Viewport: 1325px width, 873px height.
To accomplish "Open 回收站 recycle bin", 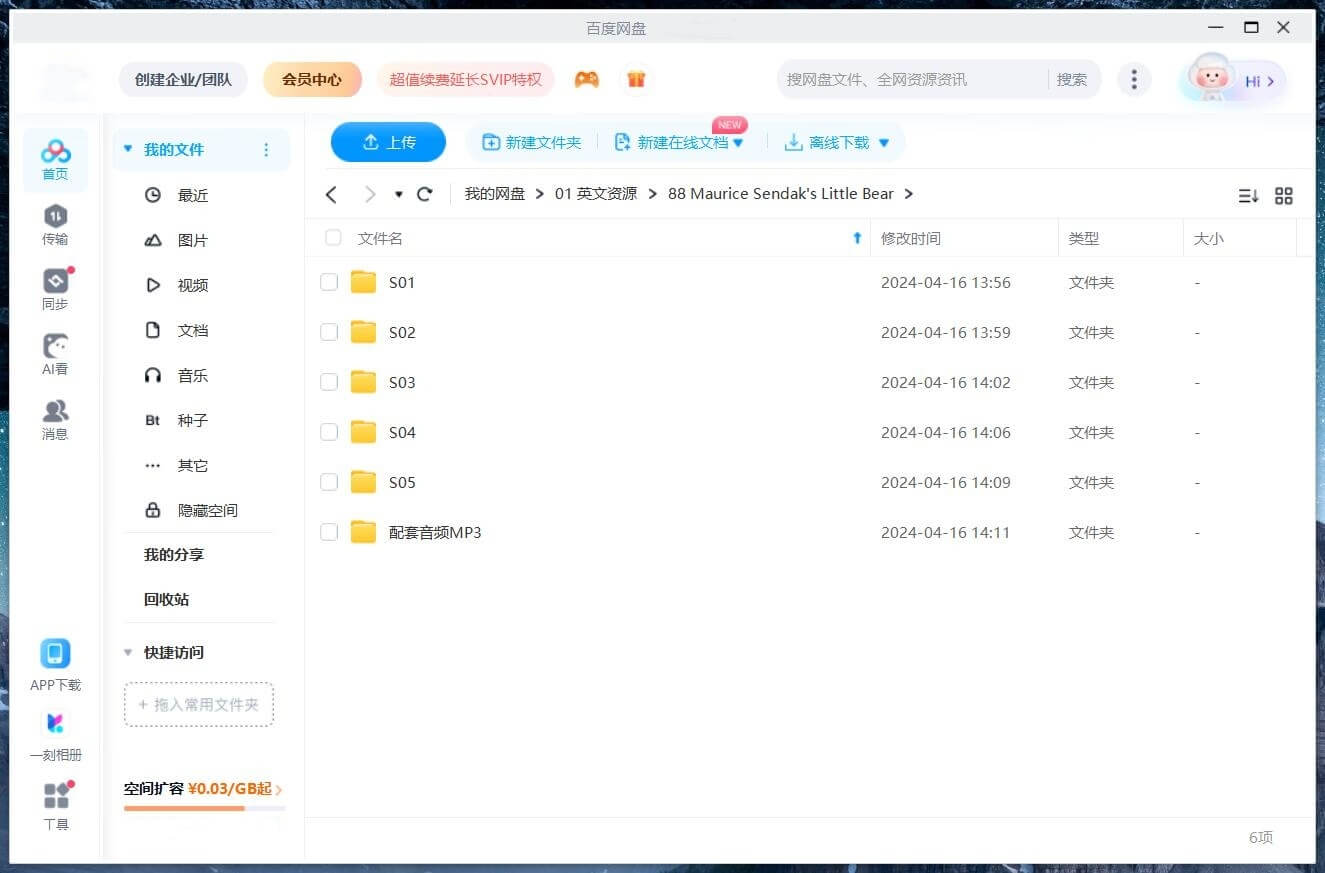I will coord(166,599).
